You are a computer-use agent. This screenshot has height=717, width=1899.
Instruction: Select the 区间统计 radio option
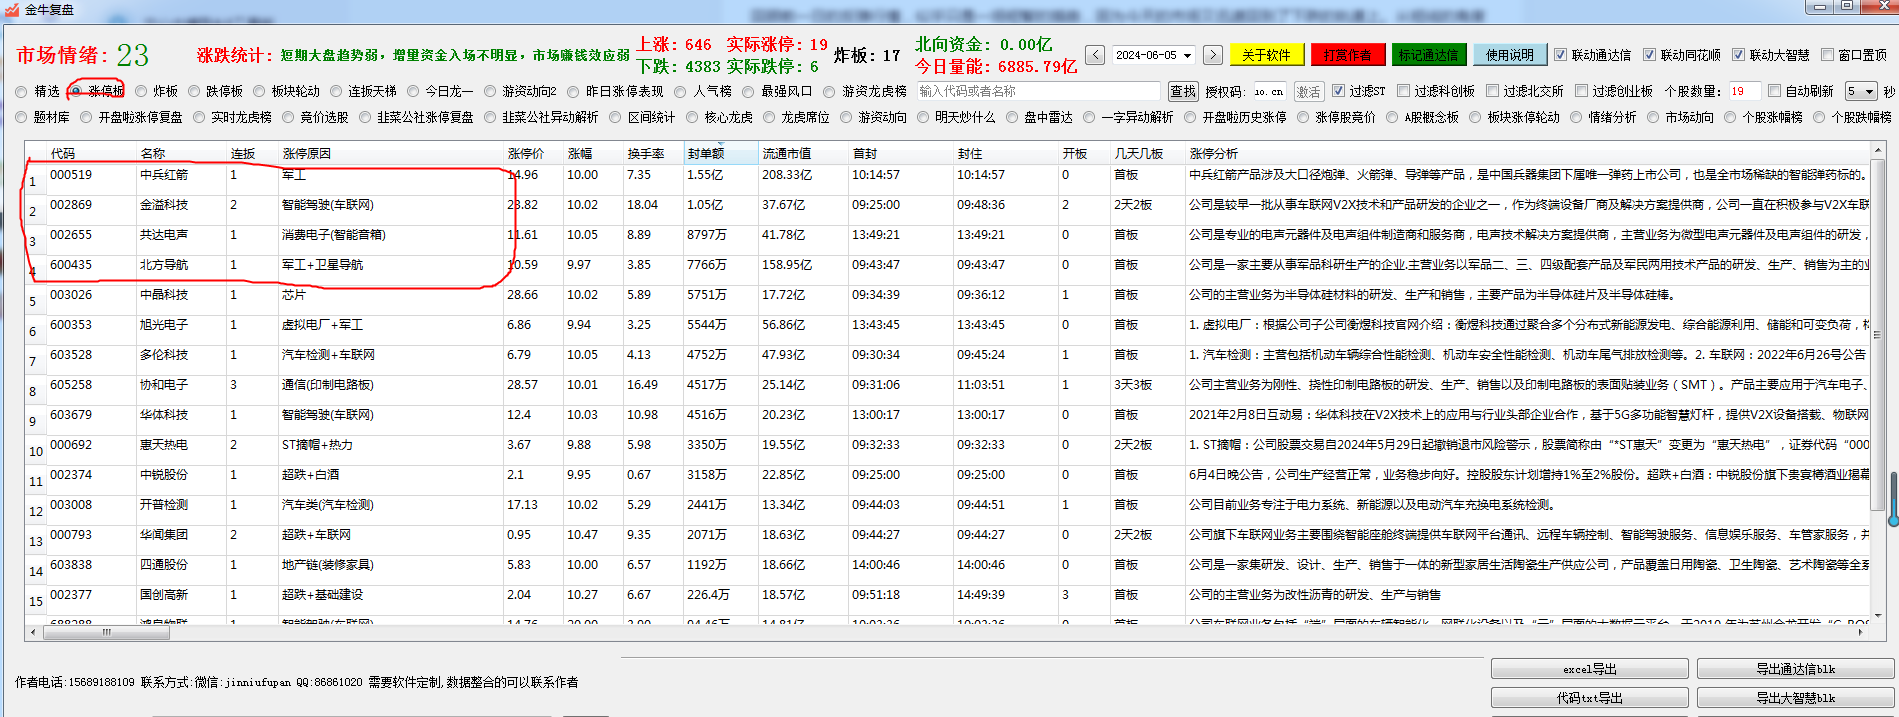coord(615,117)
